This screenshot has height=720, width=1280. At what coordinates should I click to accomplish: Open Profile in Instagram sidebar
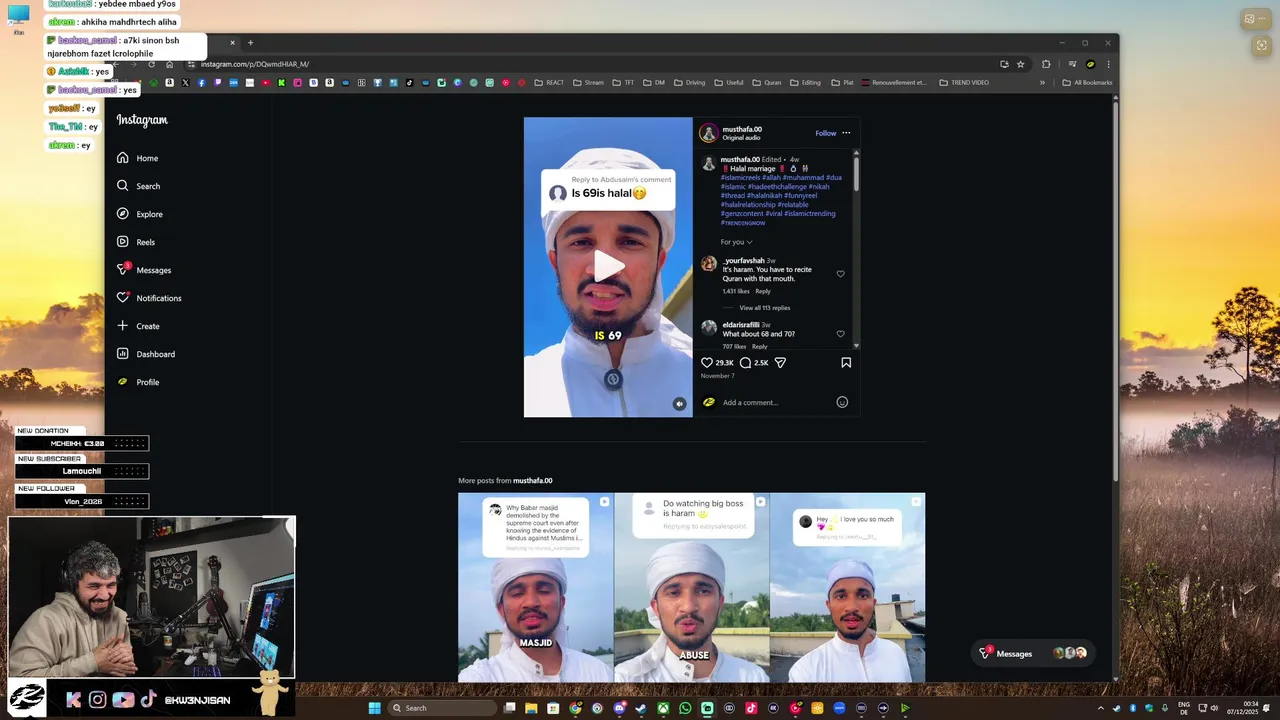[138, 382]
